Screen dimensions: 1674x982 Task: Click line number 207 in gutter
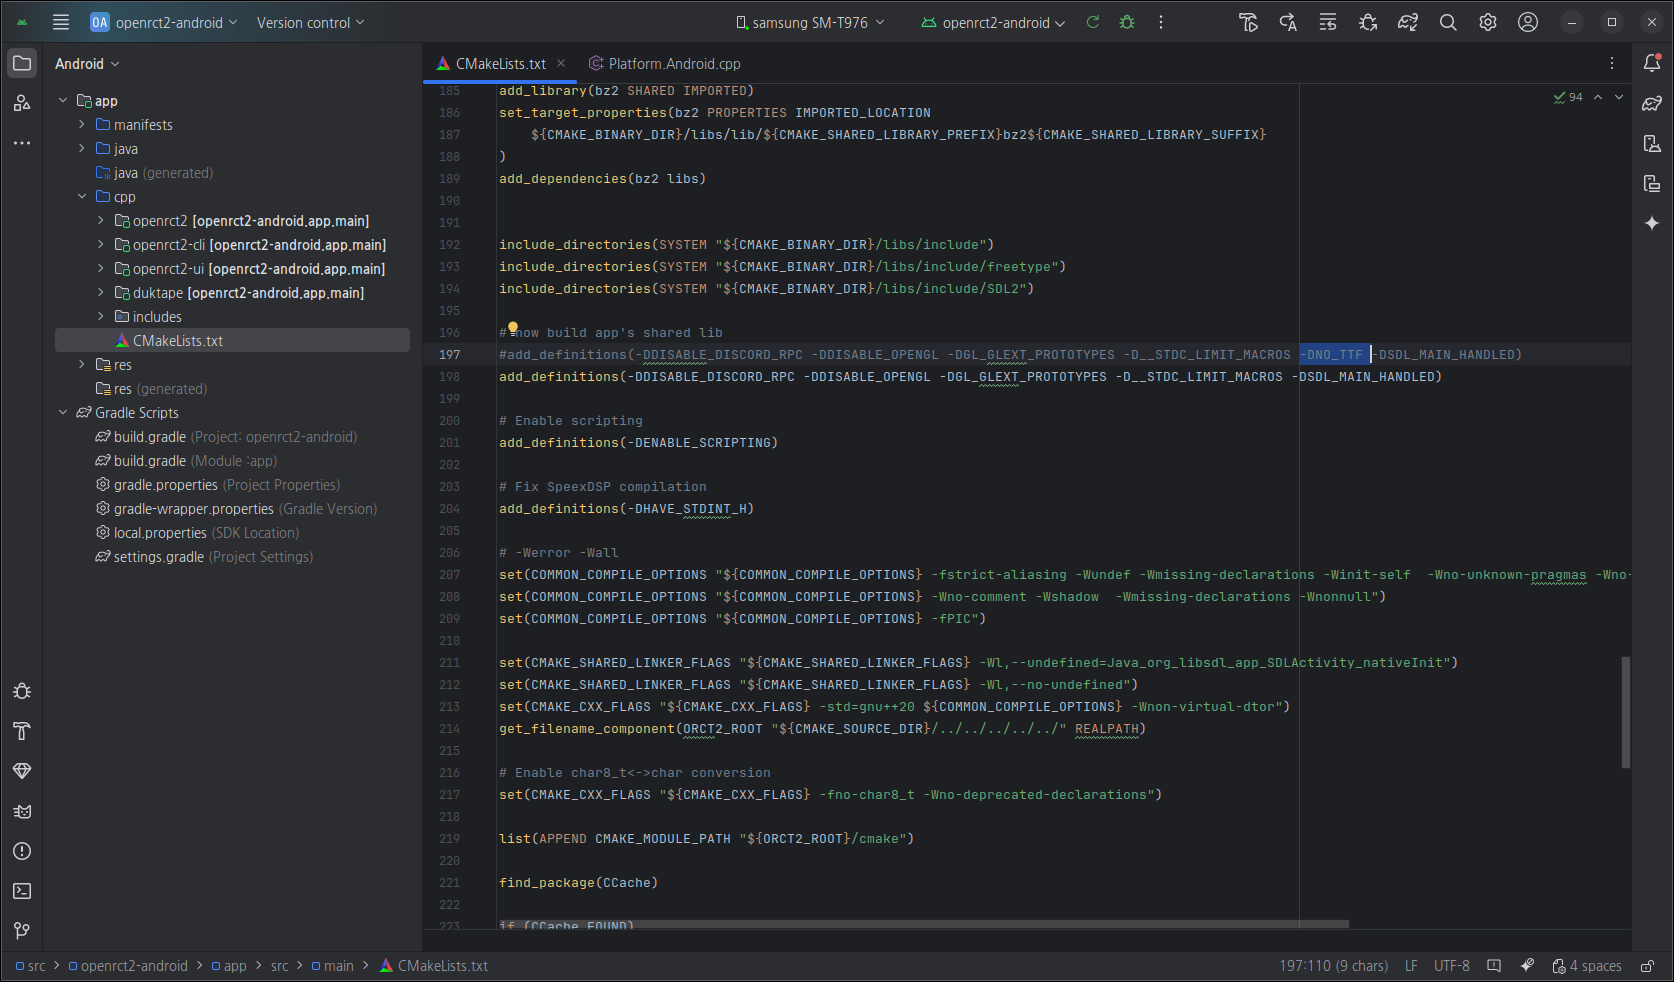pyautogui.click(x=449, y=575)
